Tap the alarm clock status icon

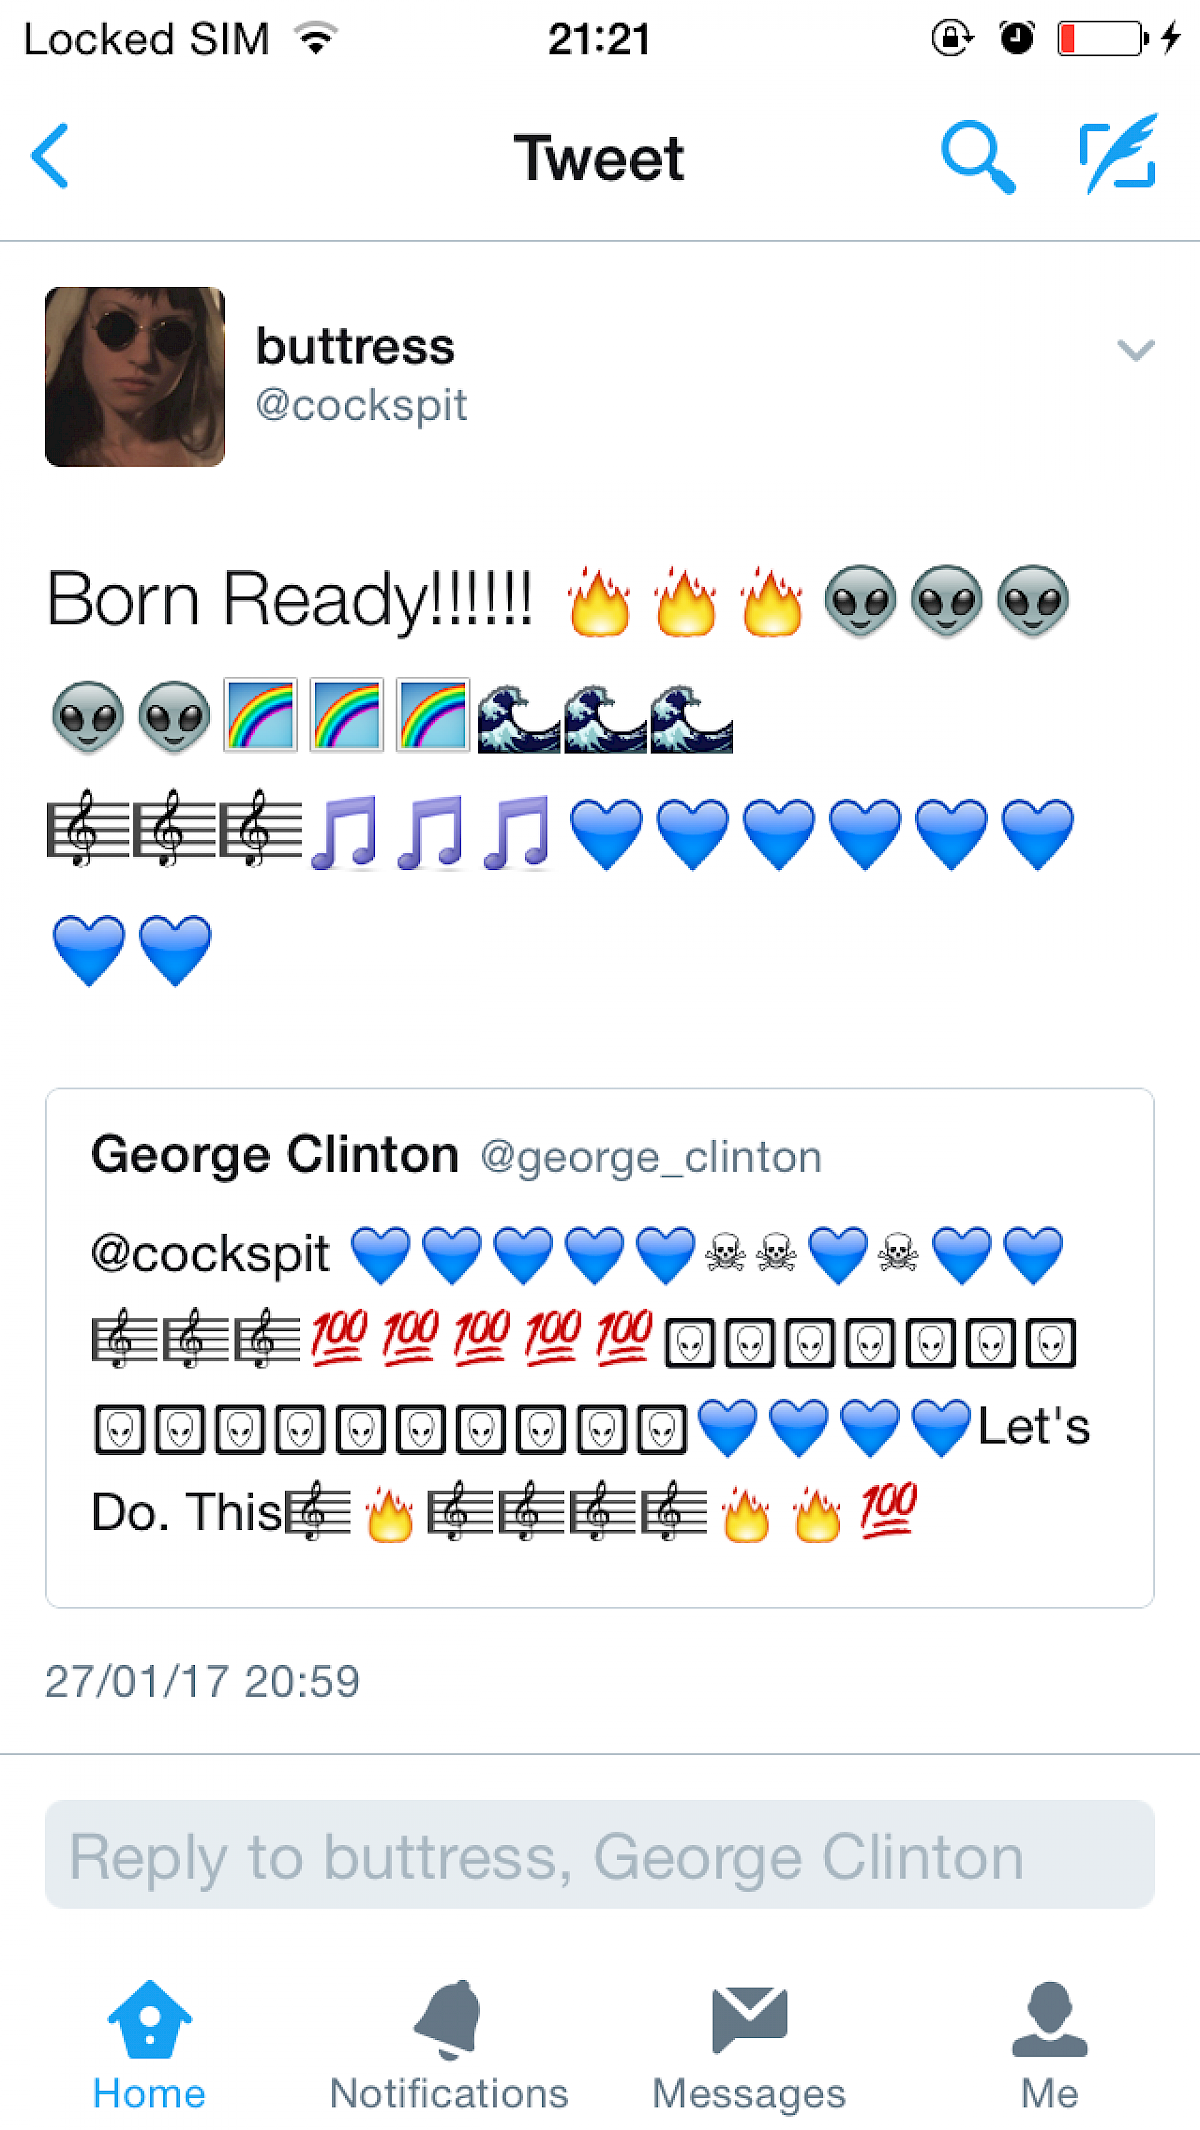(1017, 39)
